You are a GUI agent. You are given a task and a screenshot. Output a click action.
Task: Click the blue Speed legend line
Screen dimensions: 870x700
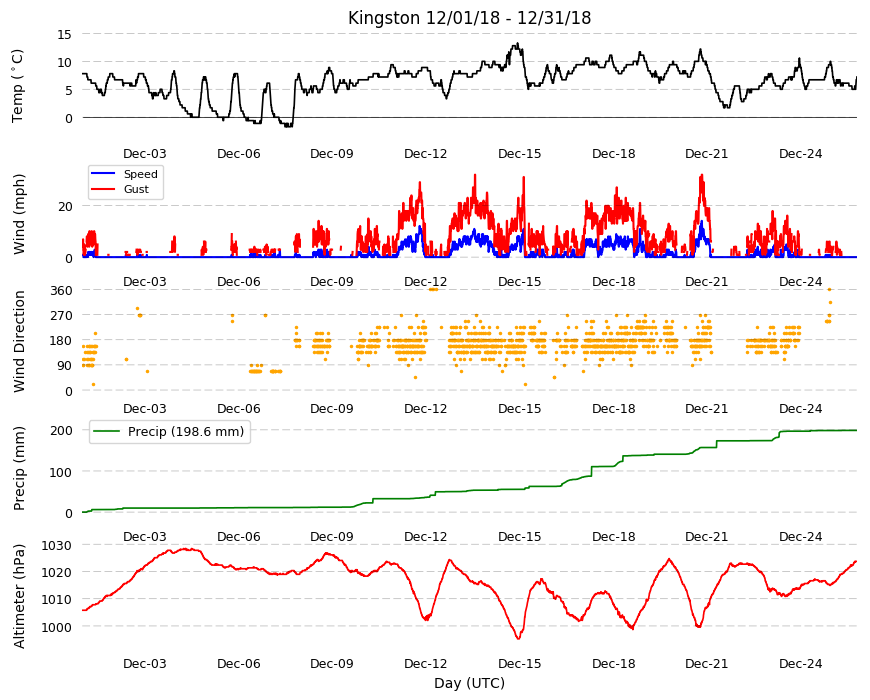pyautogui.click(x=103, y=174)
